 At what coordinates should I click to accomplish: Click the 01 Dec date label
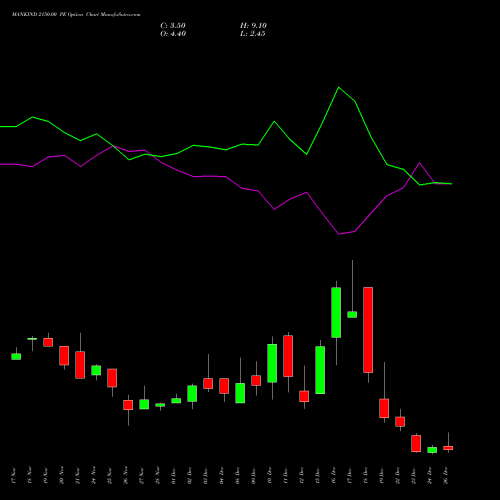[x=174, y=476]
